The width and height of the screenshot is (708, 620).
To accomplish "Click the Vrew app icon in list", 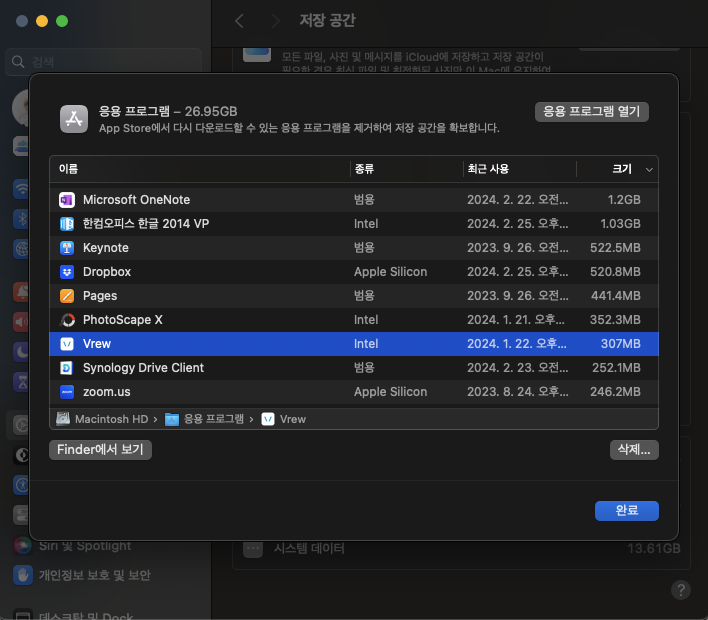I will point(67,344).
